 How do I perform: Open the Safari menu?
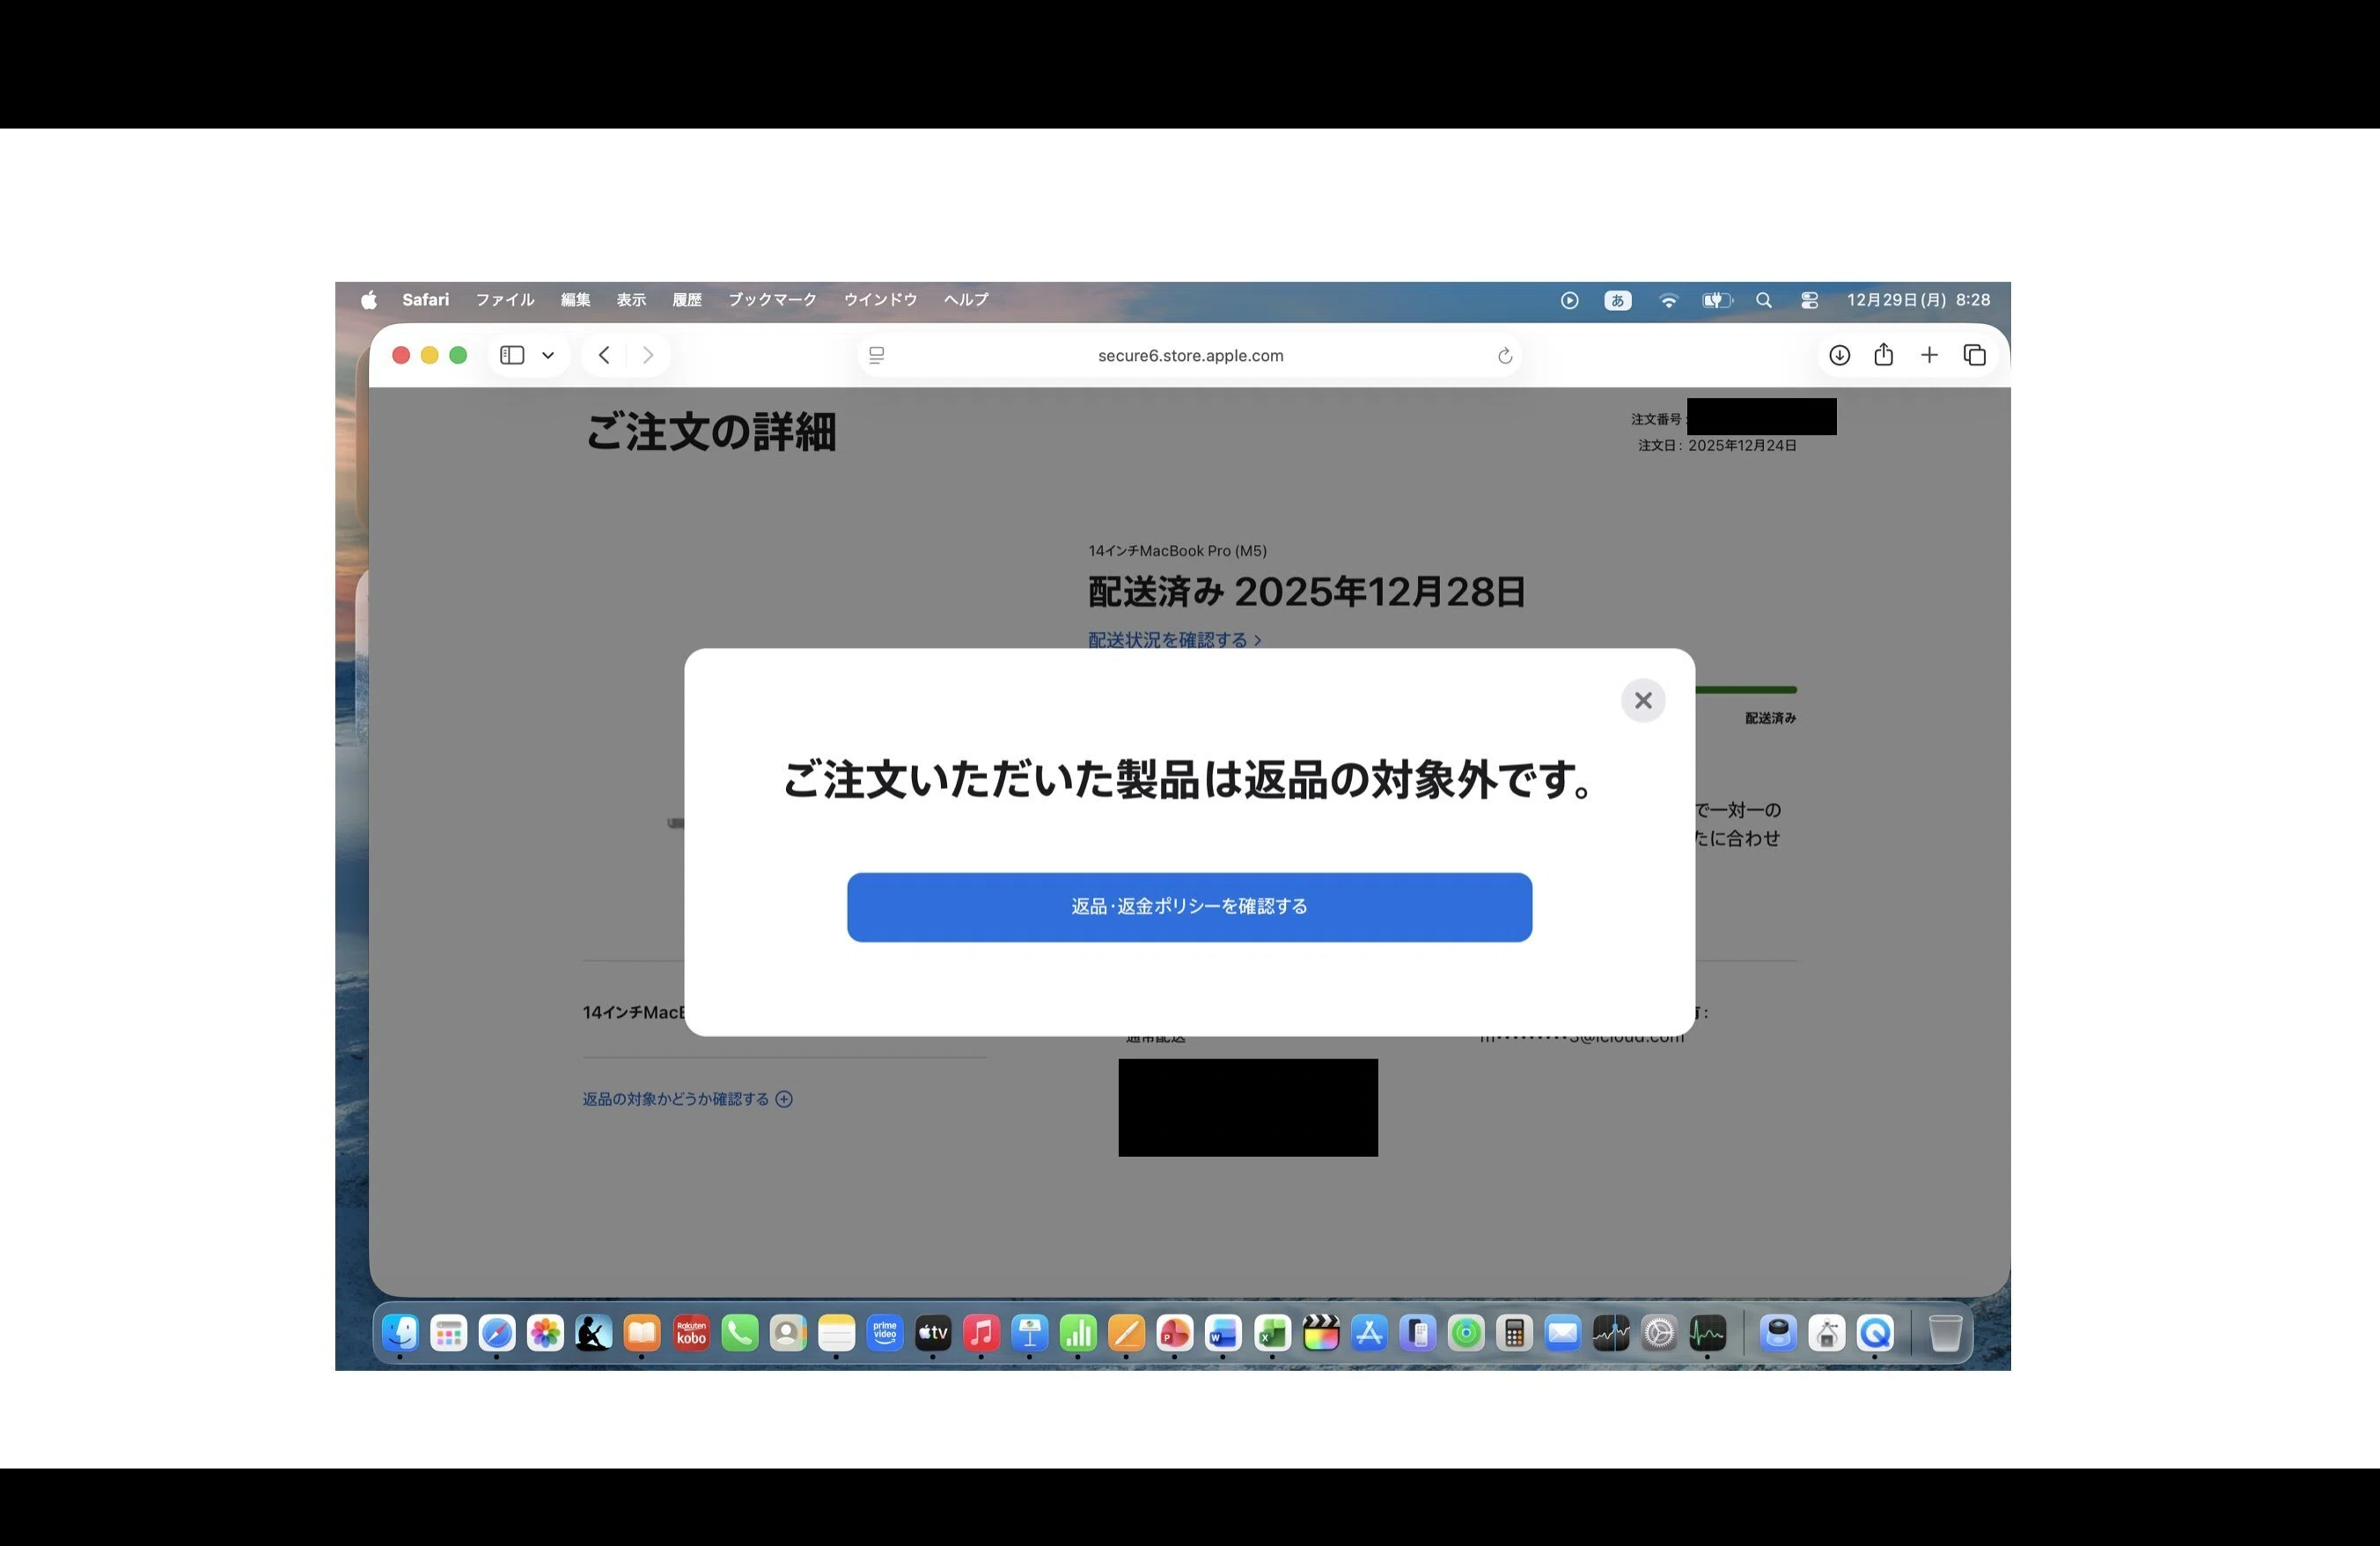[425, 300]
